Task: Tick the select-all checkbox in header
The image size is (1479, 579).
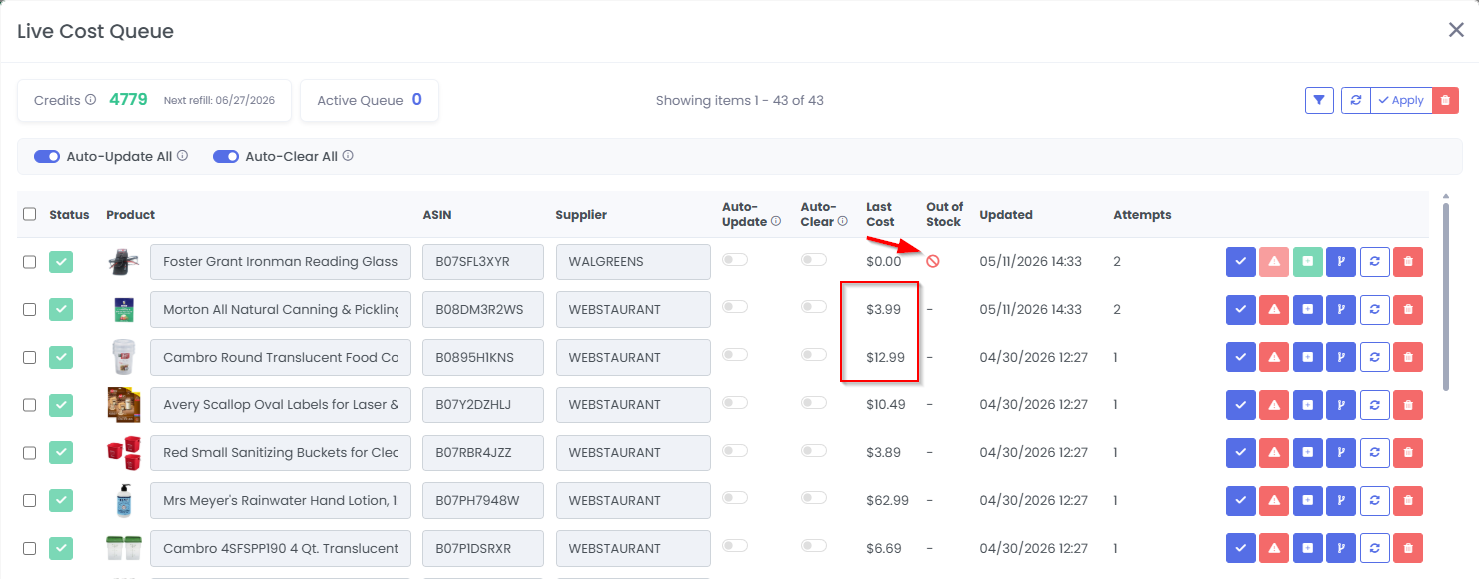Action: (29, 214)
